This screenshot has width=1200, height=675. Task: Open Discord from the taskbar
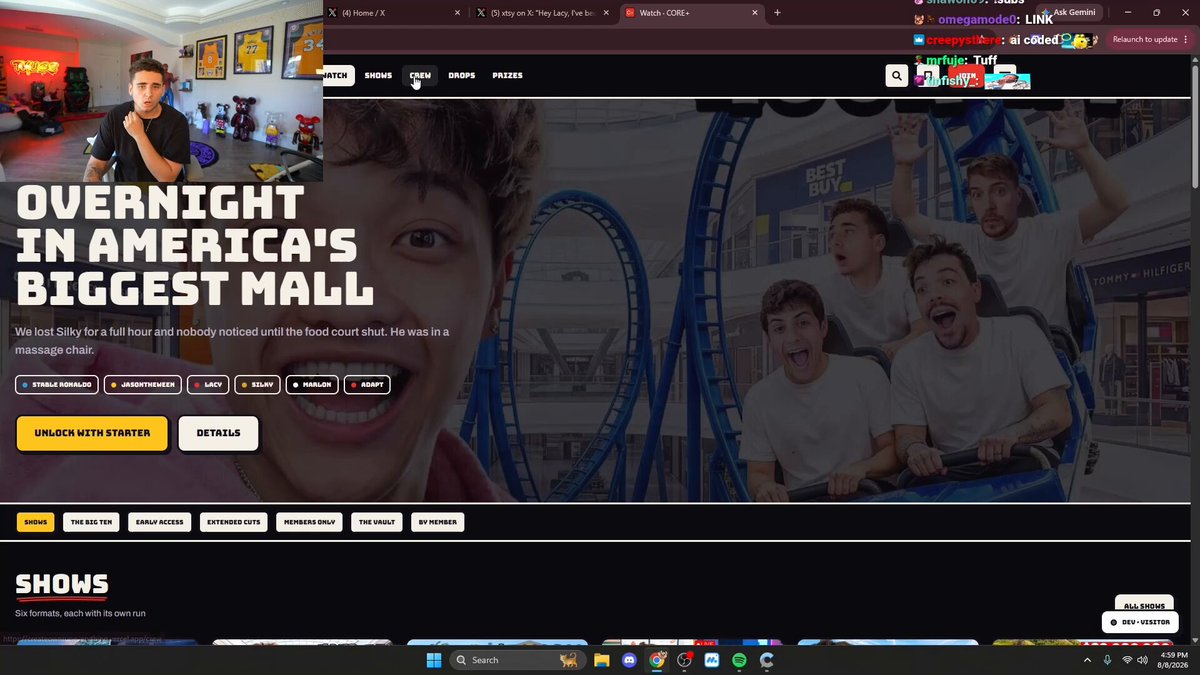[629, 660]
